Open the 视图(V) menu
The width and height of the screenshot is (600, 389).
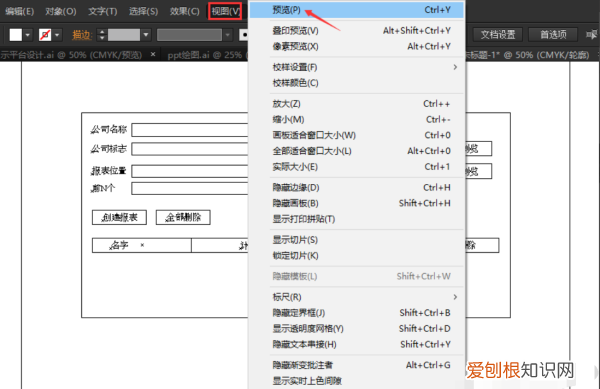225,11
